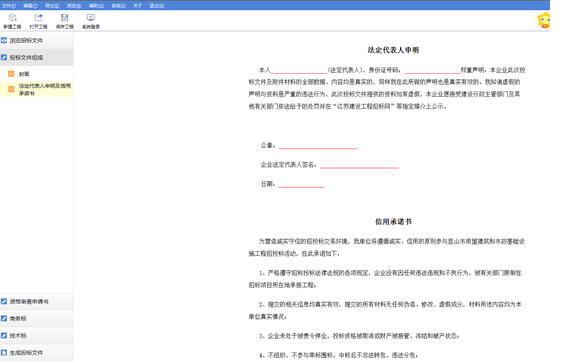The width and height of the screenshot is (576, 362).
Task: Click the paragraph starting with 为营造诚实守信
Action: (387, 247)
